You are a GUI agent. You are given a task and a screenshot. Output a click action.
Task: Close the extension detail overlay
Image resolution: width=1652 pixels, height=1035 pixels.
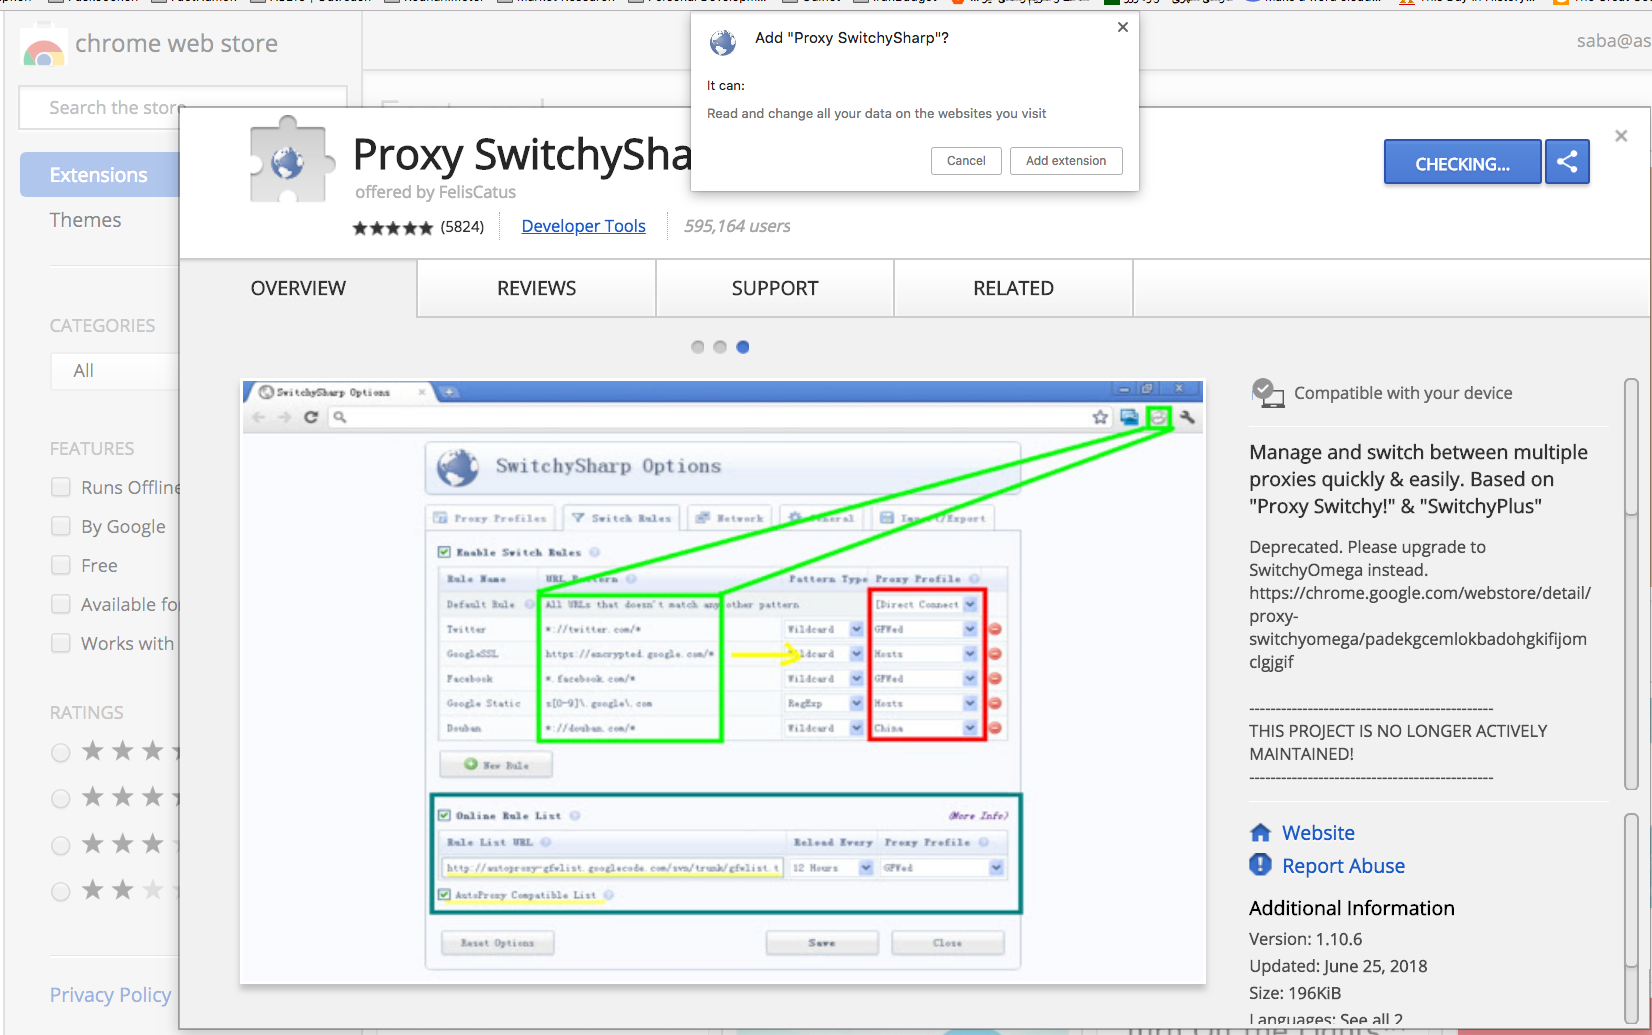pyautogui.click(x=1621, y=136)
